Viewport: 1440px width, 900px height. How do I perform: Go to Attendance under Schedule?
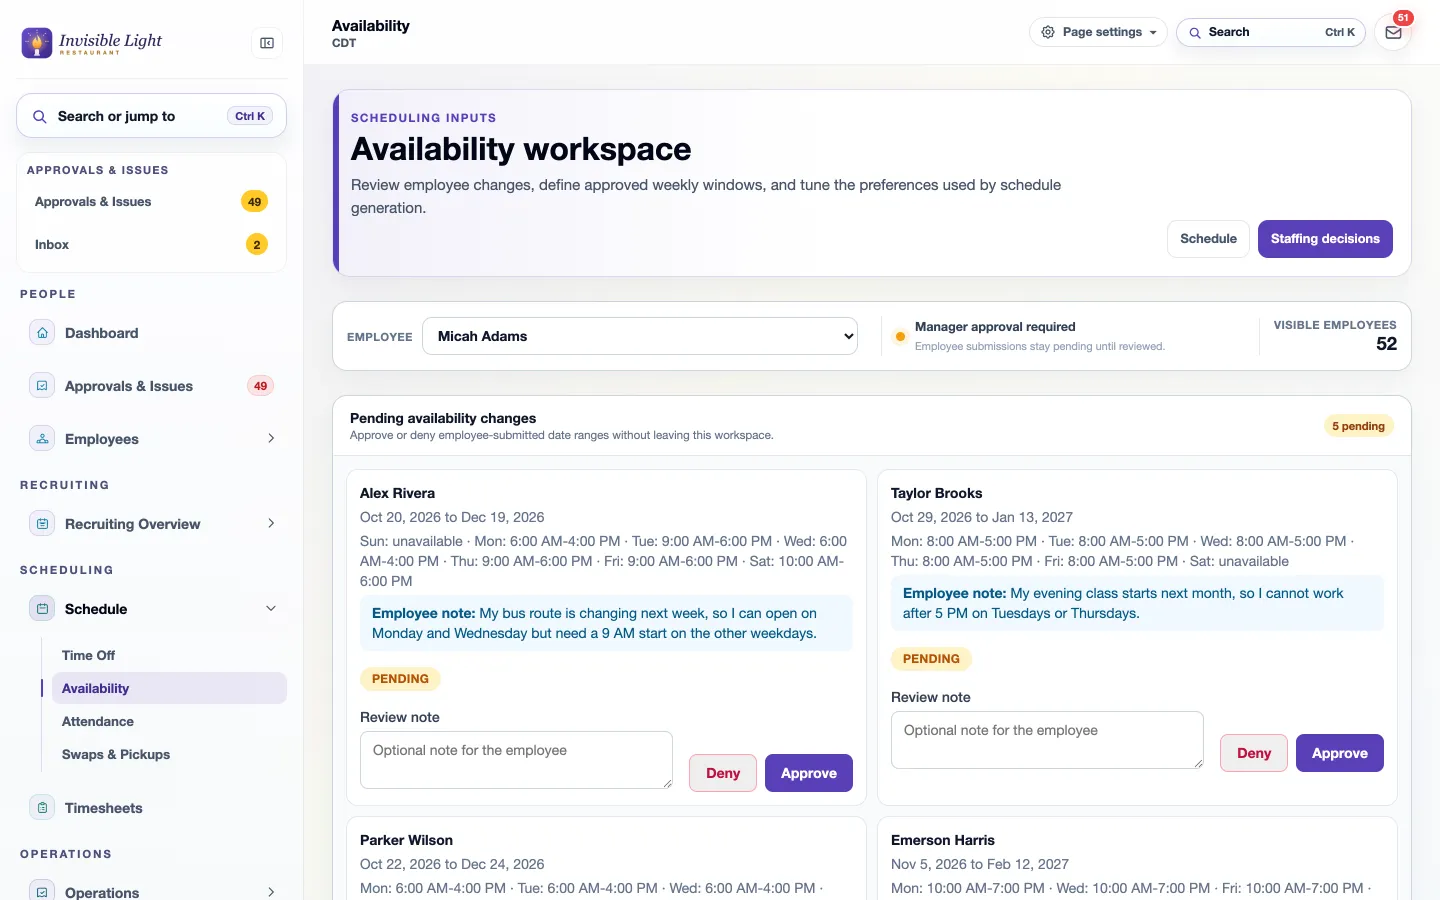click(168, 721)
